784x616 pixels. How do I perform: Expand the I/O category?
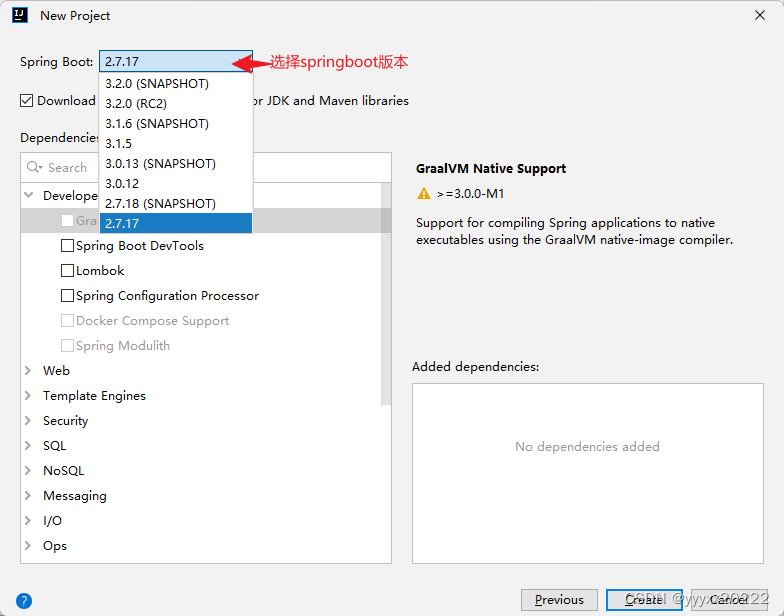pyautogui.click(x=28, y=520)
